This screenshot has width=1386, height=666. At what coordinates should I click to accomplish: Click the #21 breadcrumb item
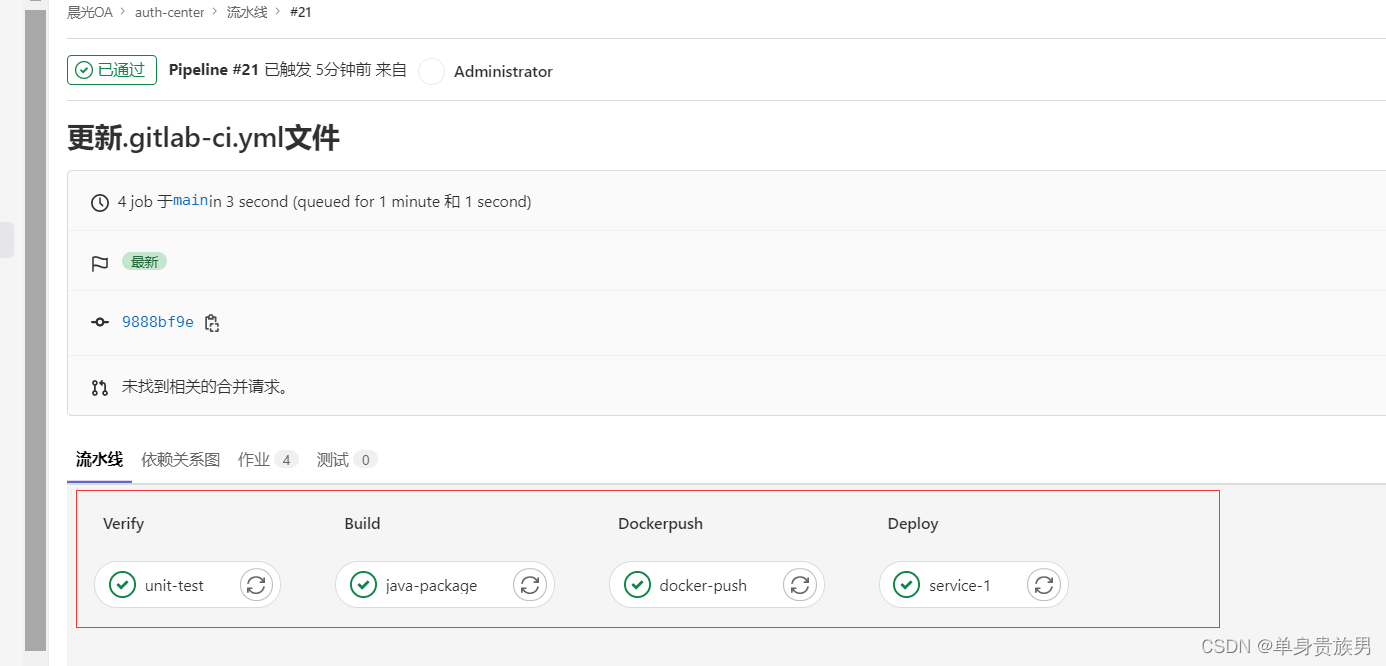300,12
